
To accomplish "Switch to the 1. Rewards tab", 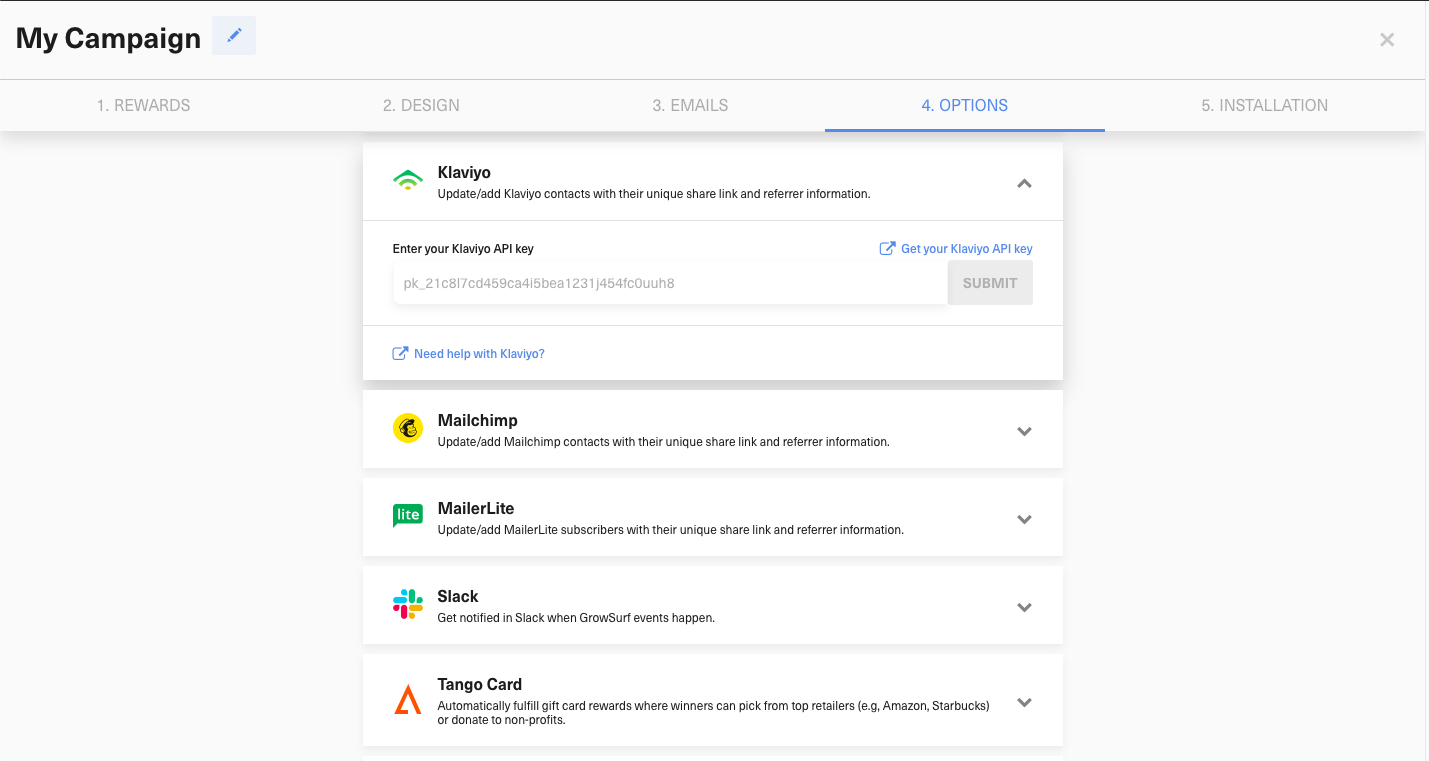I will point(143,105).
